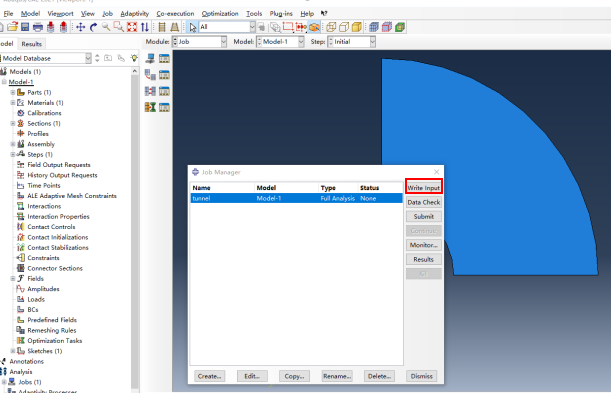Screen dimensions: 611x393
Task: Open the Step dropdown showing Initial
Action: 351,42
